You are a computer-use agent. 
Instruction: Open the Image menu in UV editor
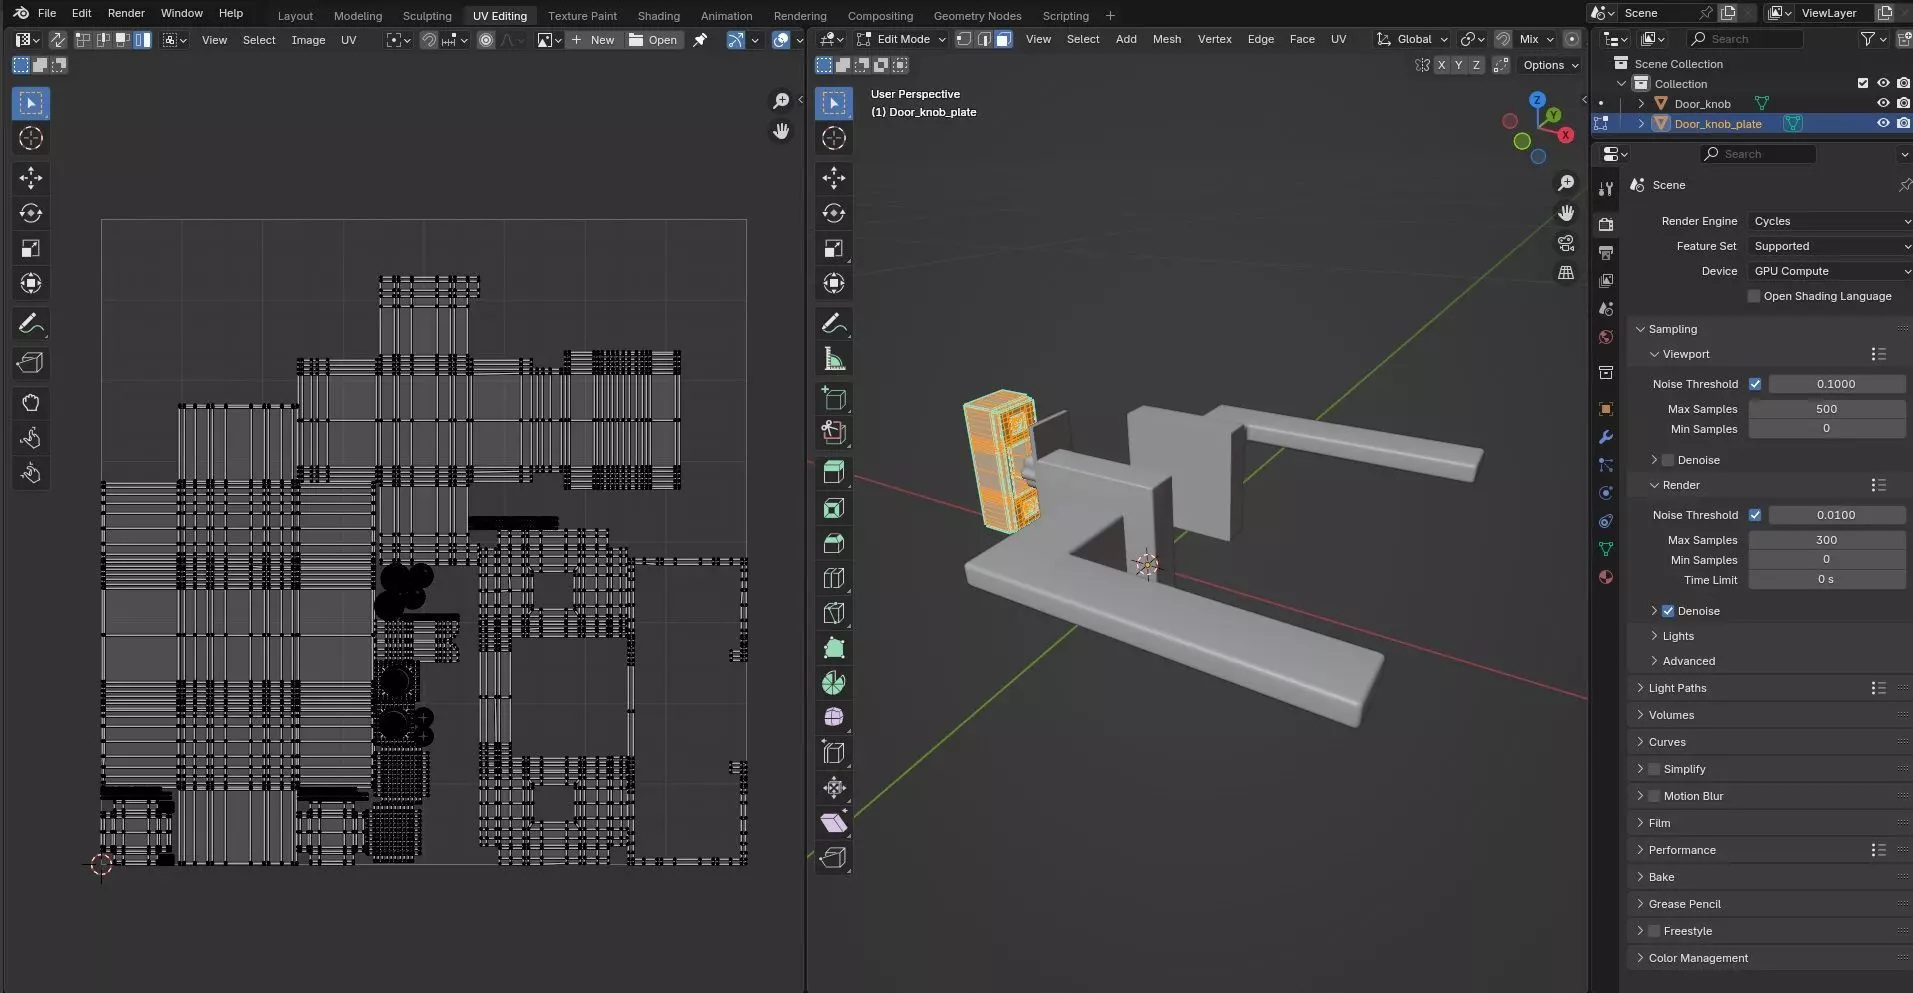coord(308,40)
